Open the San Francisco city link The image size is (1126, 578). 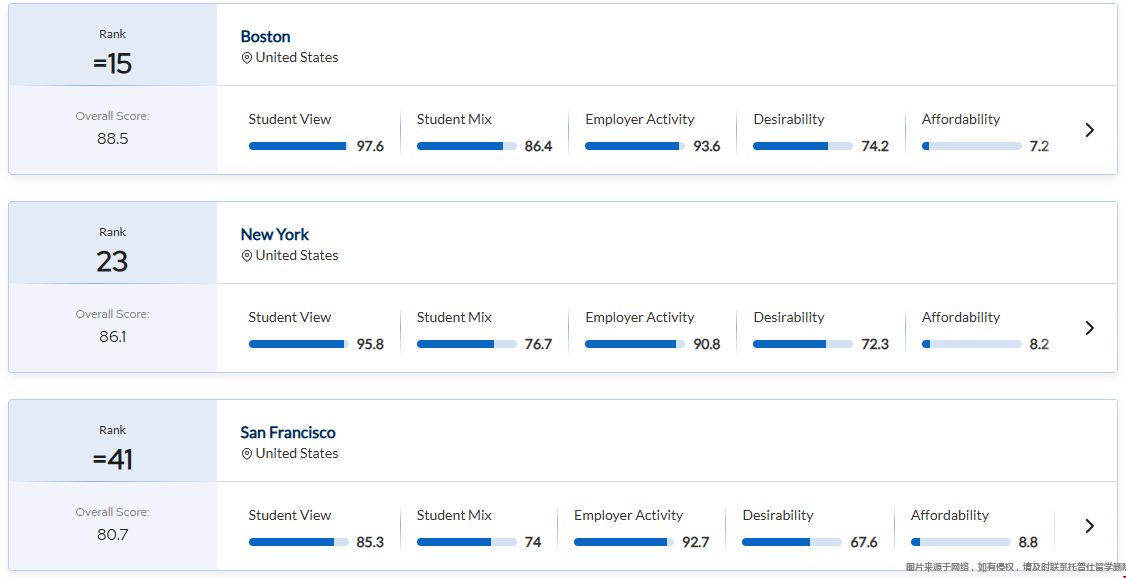[x=287, y=432]
